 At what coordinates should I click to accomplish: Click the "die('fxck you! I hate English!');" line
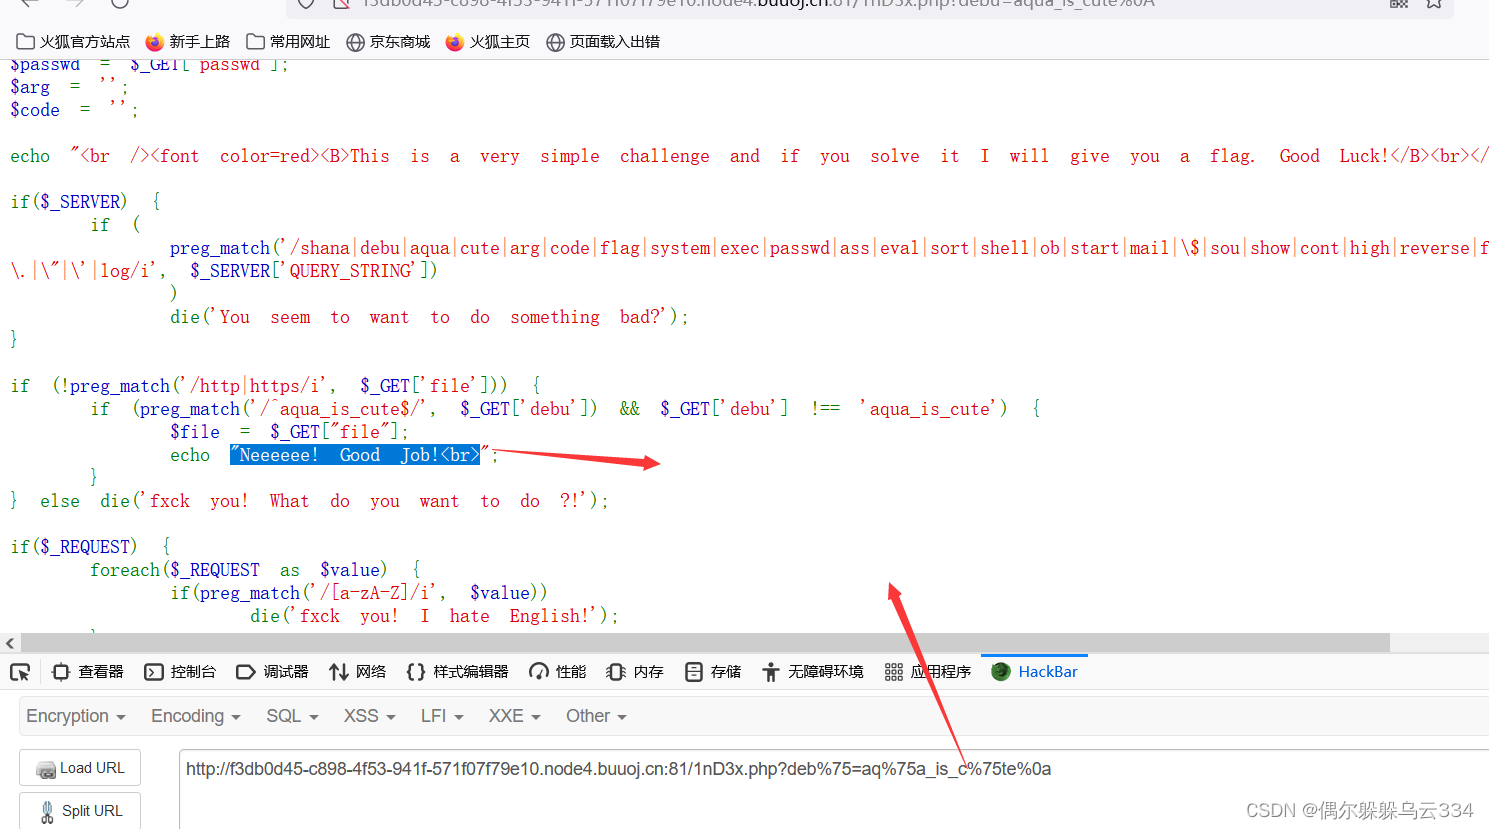tap(434, 616)
